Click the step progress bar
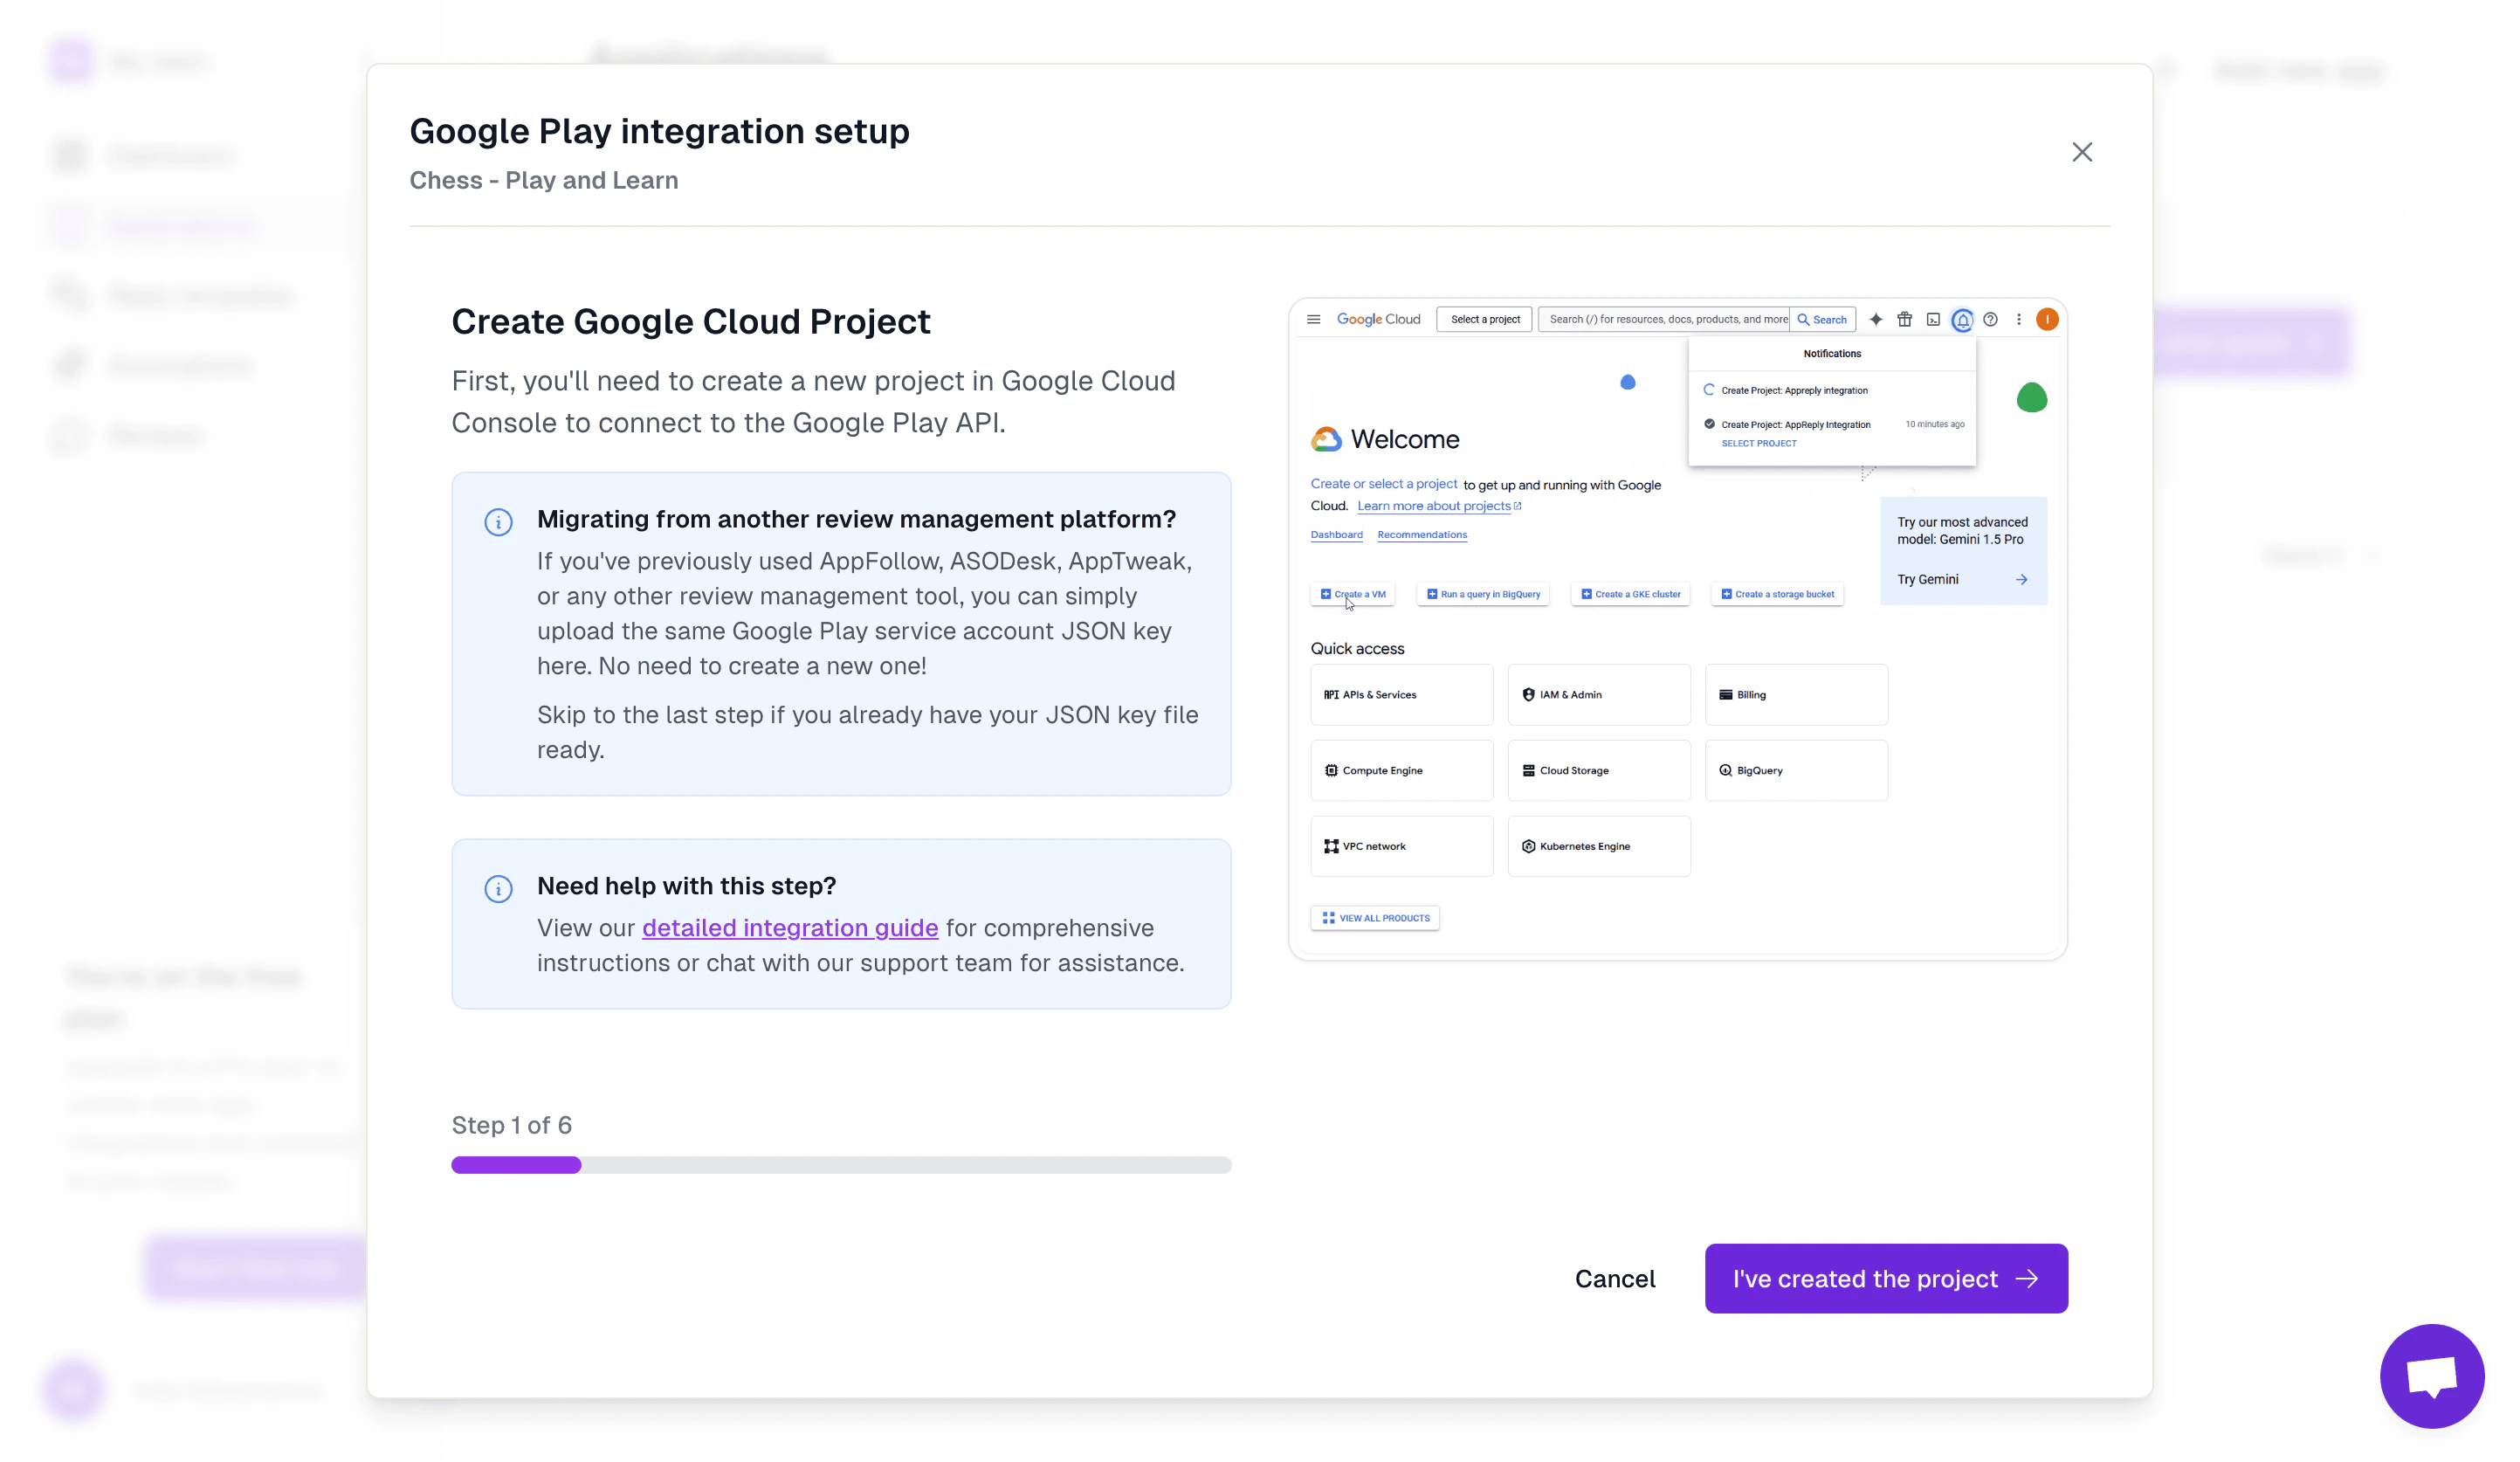2520x1462 pixels. coord(841,1165)
